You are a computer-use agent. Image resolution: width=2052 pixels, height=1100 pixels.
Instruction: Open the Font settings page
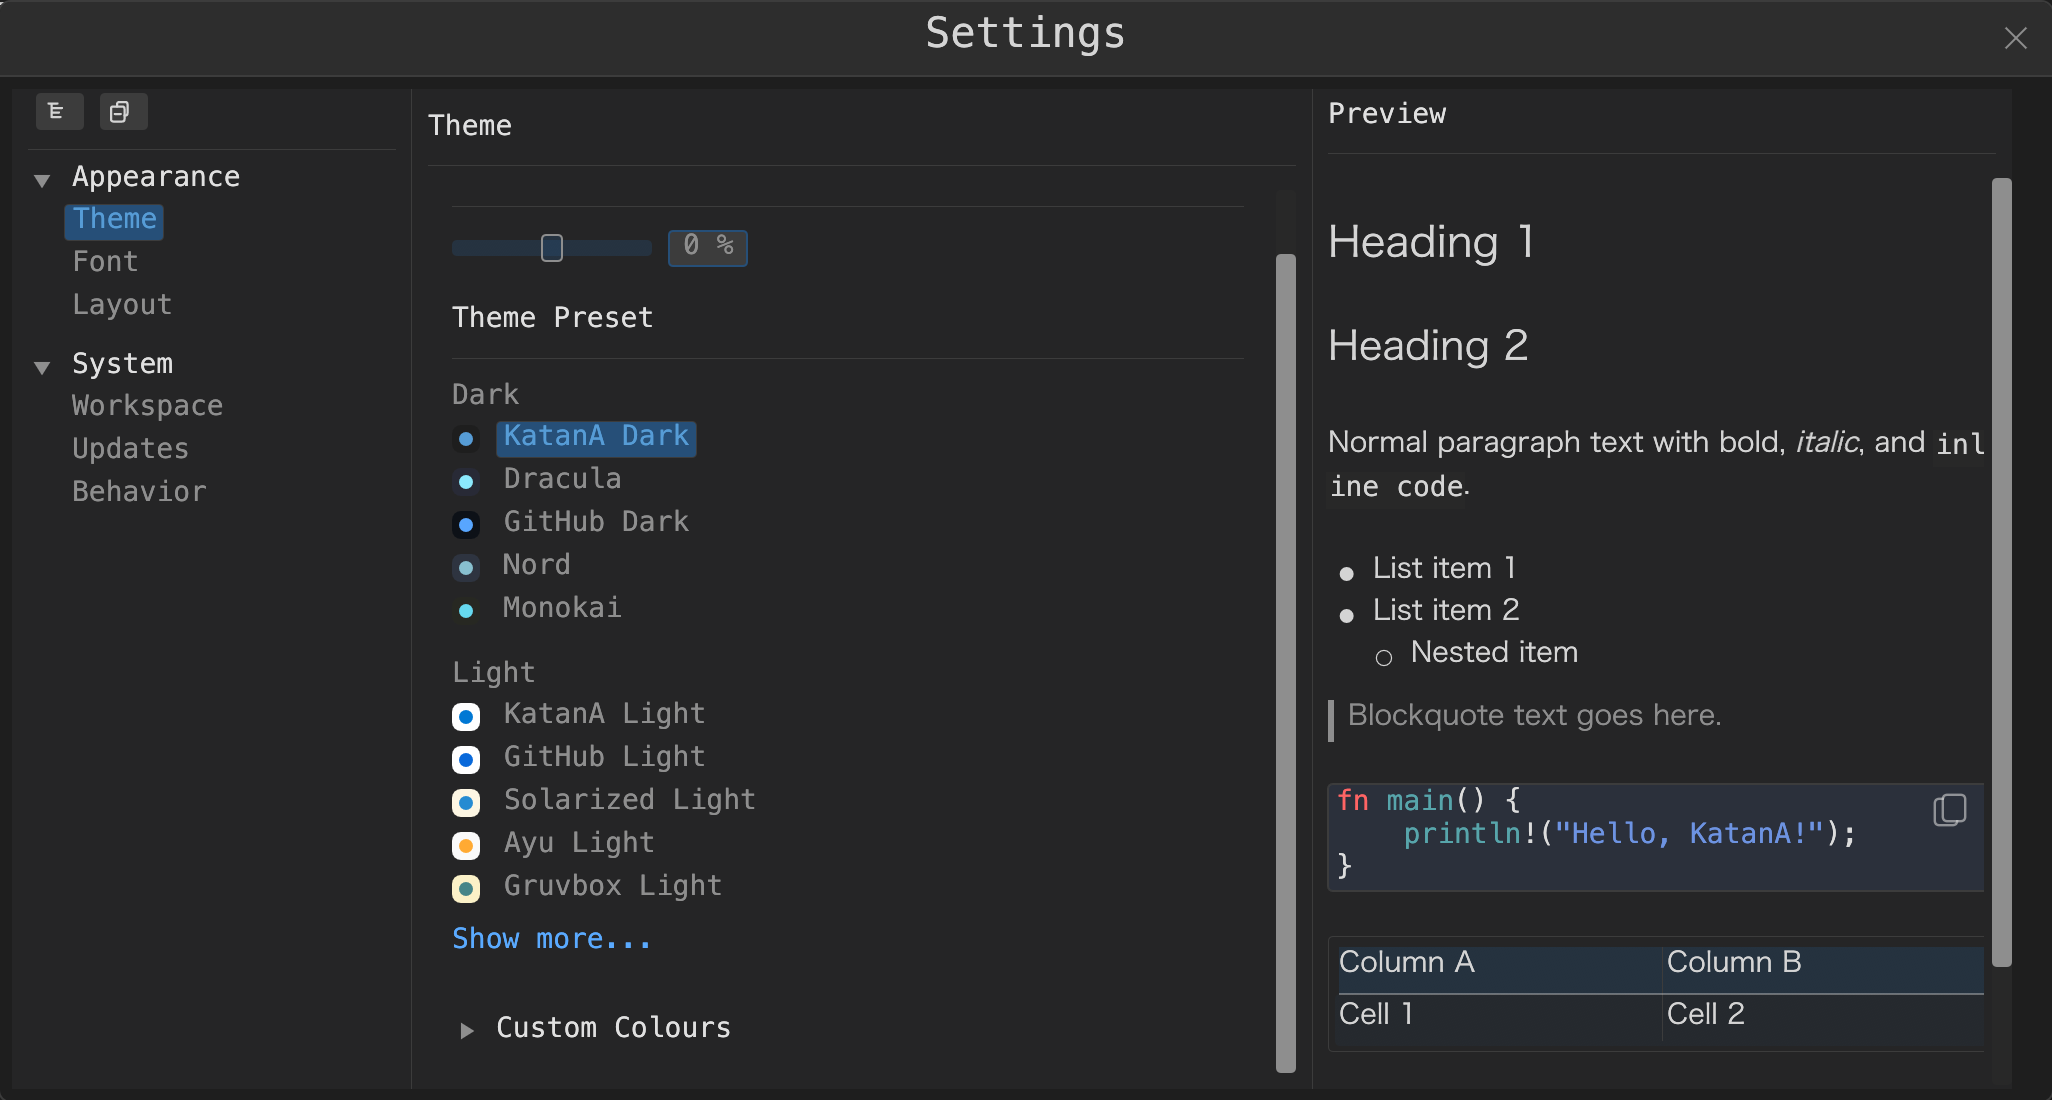coord(104,261)
